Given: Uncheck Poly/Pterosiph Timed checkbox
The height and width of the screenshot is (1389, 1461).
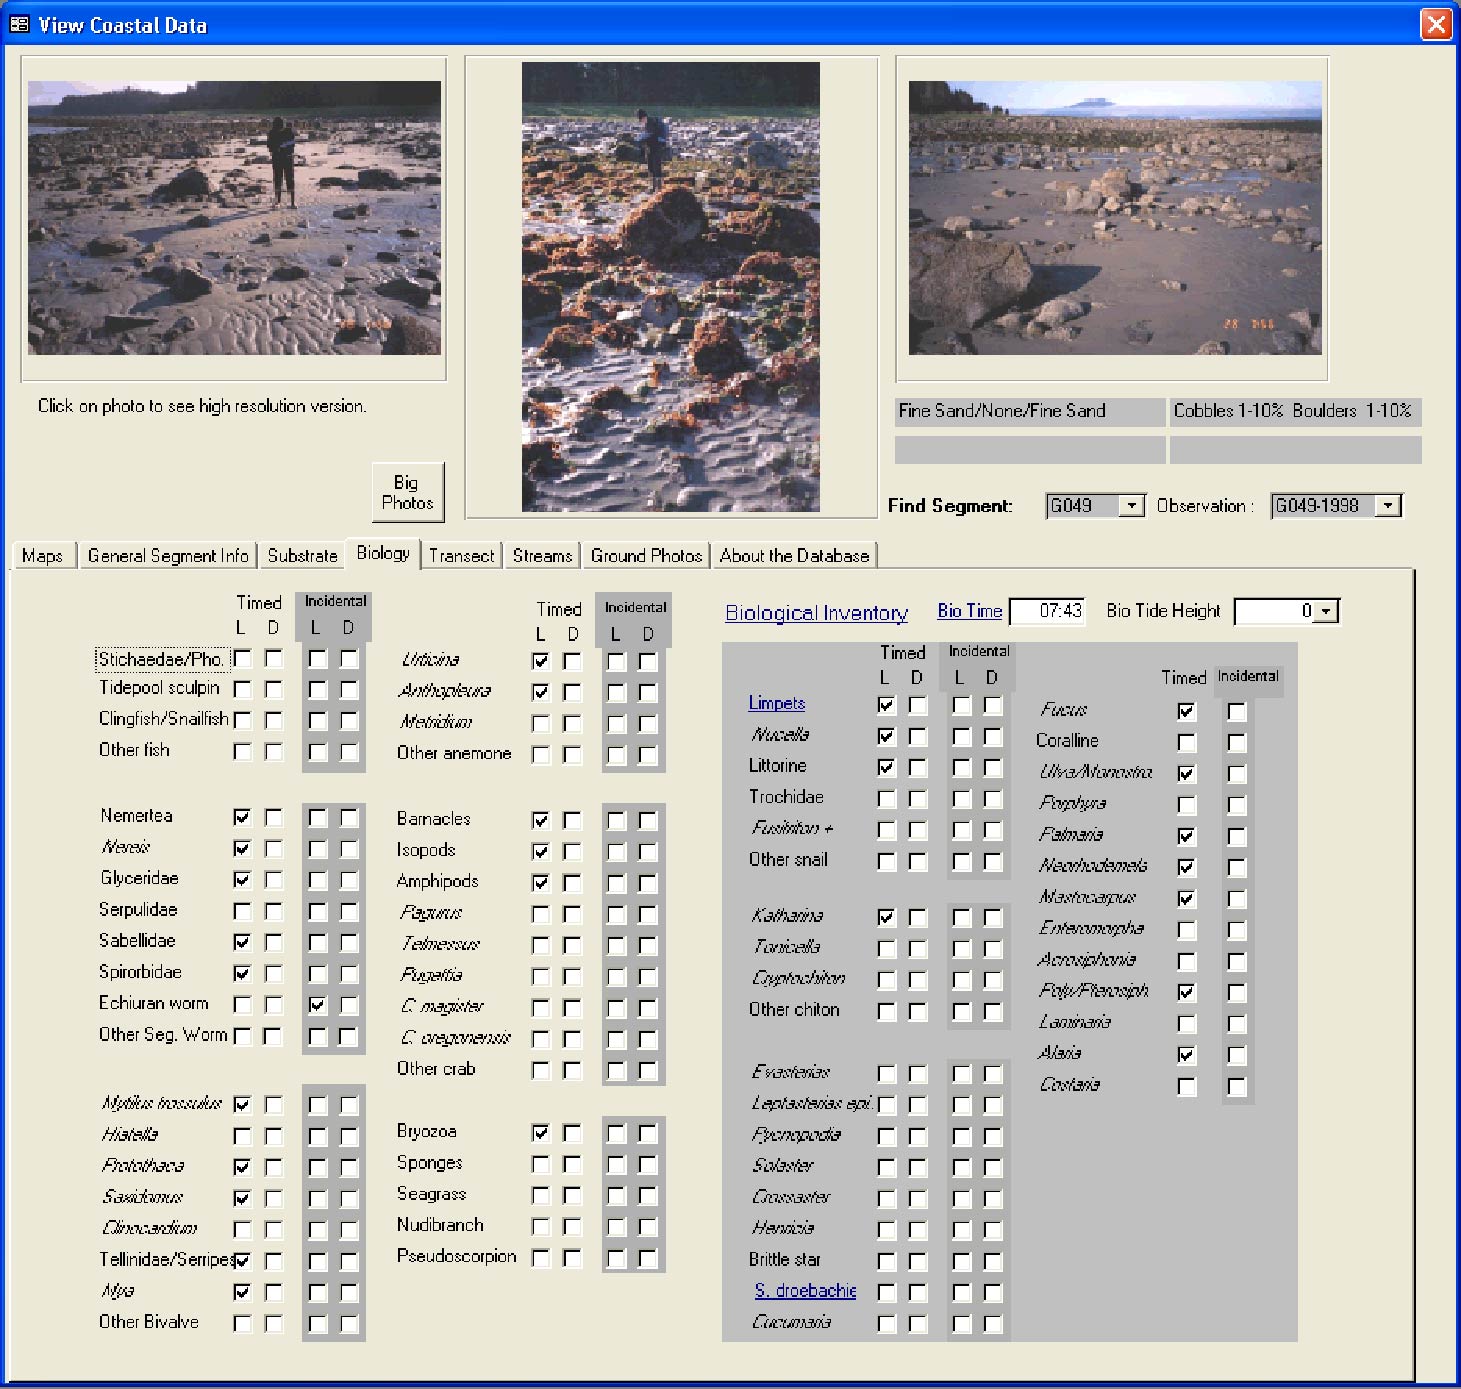Looking at the screenshot, I should click(x=1186, y=992).
